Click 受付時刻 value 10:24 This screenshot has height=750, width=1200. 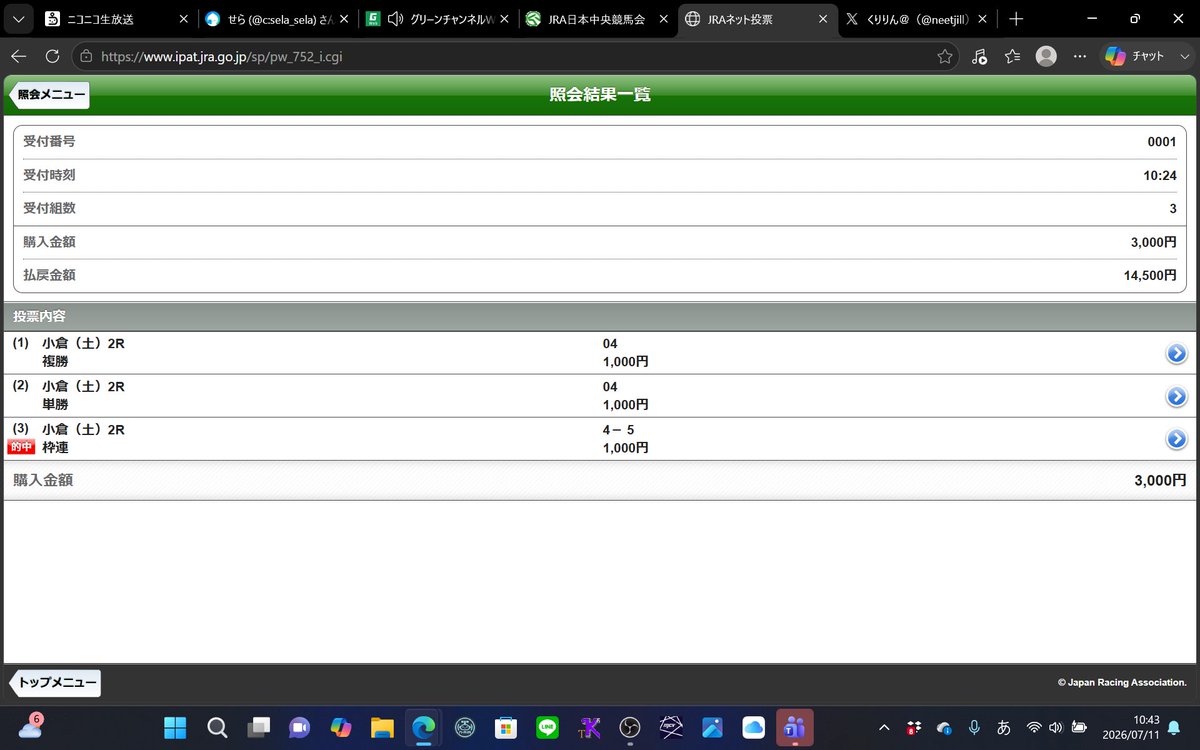tap(1161, 175)
